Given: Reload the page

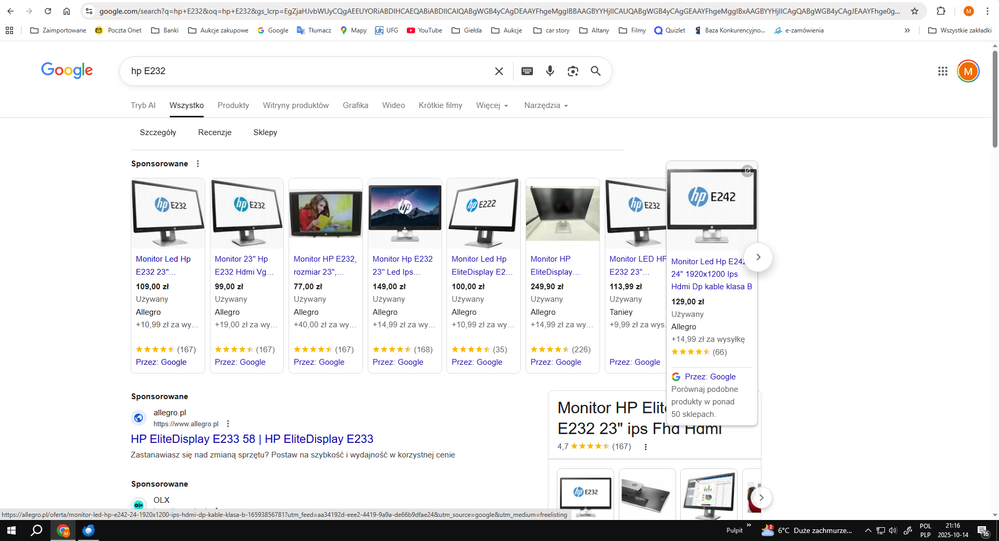Looking at the screenshot, I should click(46, 11).
